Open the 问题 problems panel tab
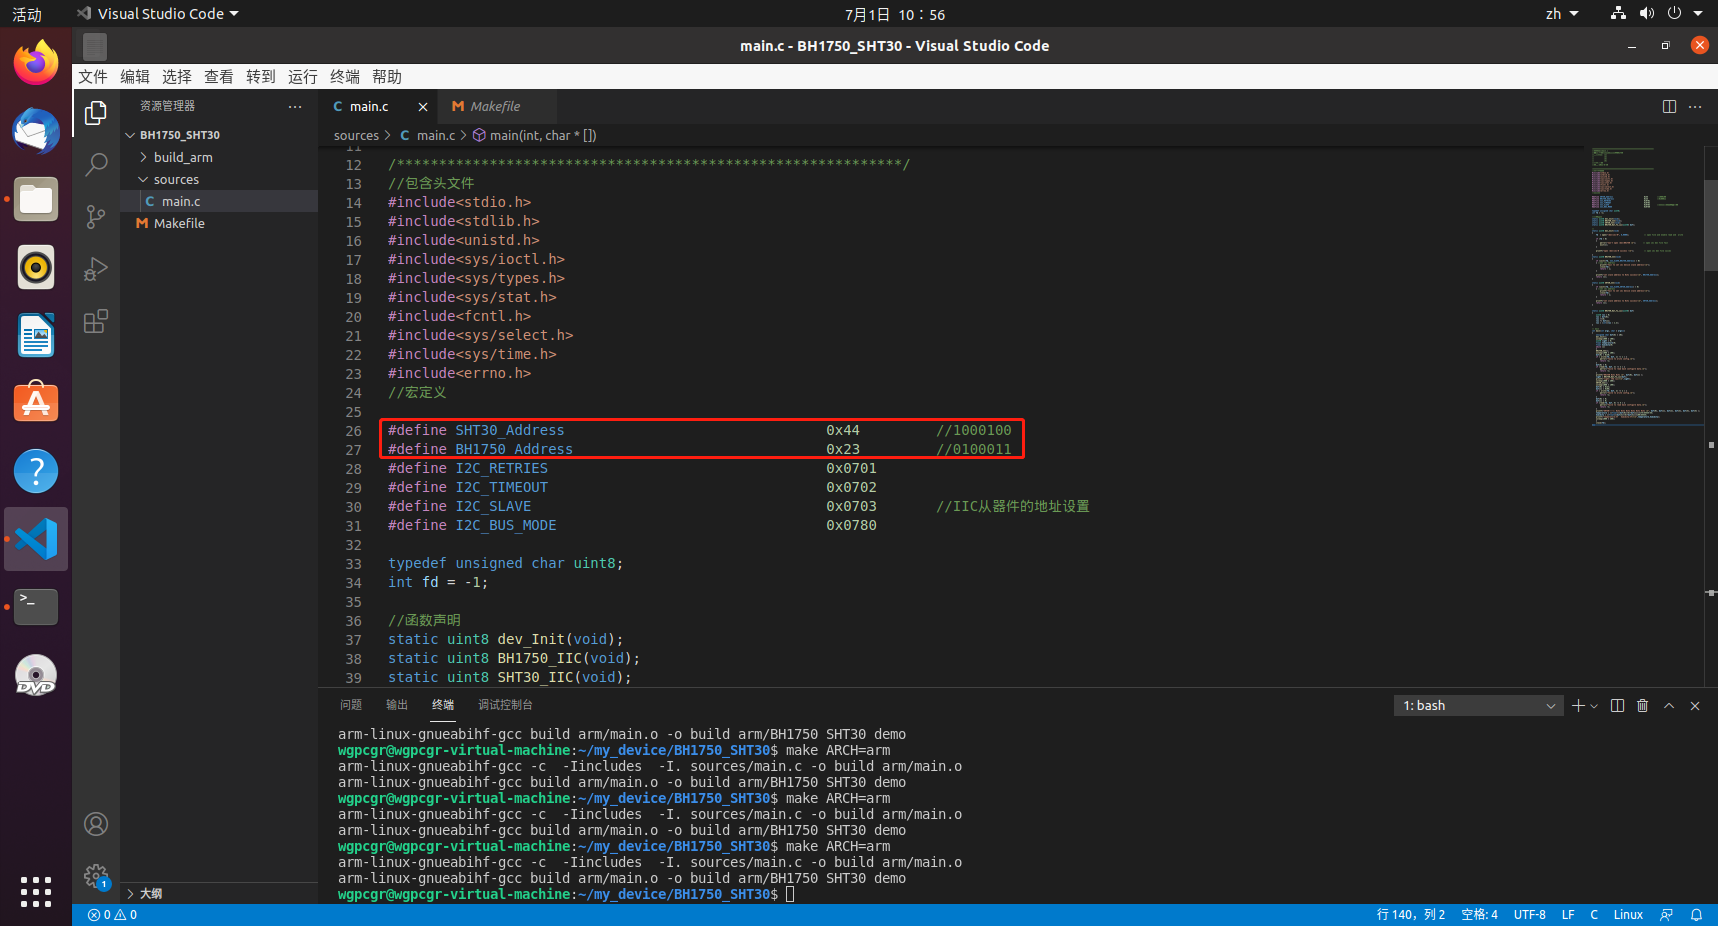Image resolution: width=1718 pixels, height=926 pixels. pos(351,705)
